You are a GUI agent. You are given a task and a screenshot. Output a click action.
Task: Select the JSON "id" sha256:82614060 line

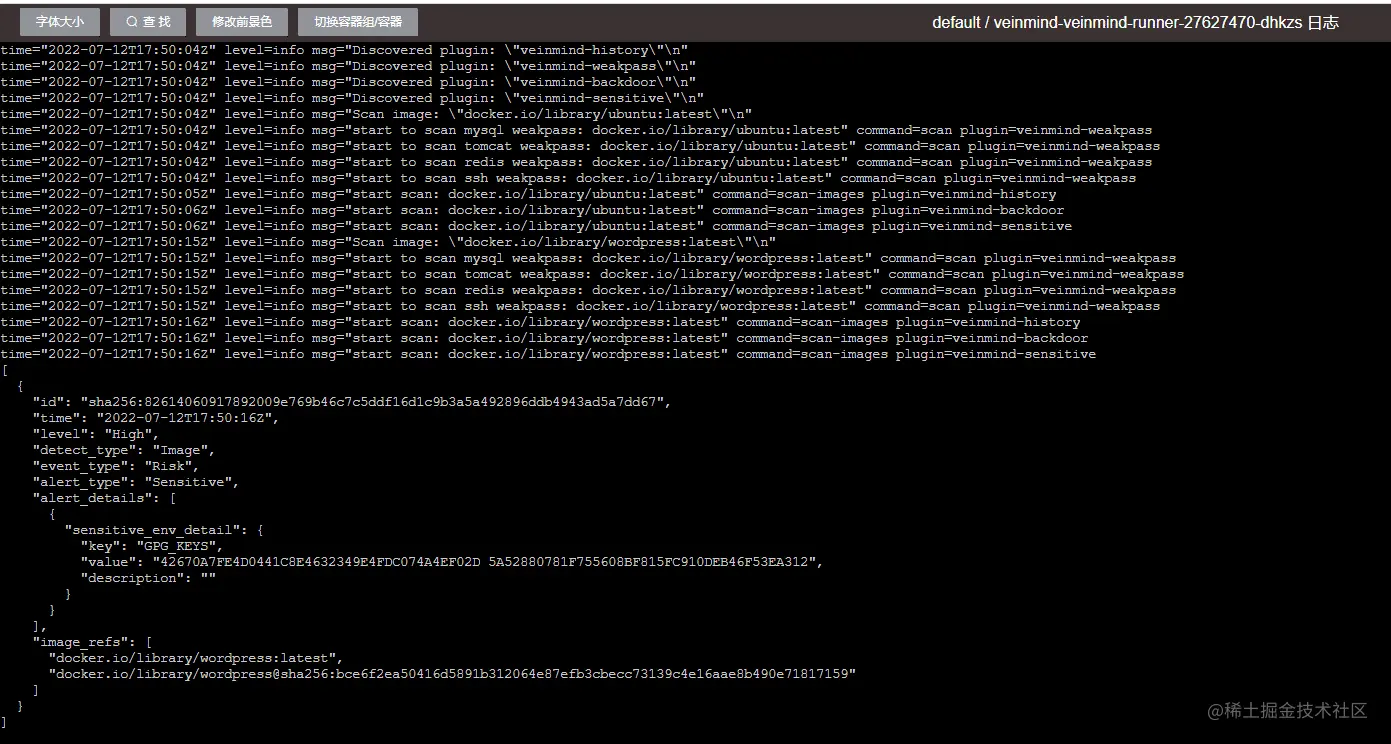pyautogui.click(x=352, y=402)
